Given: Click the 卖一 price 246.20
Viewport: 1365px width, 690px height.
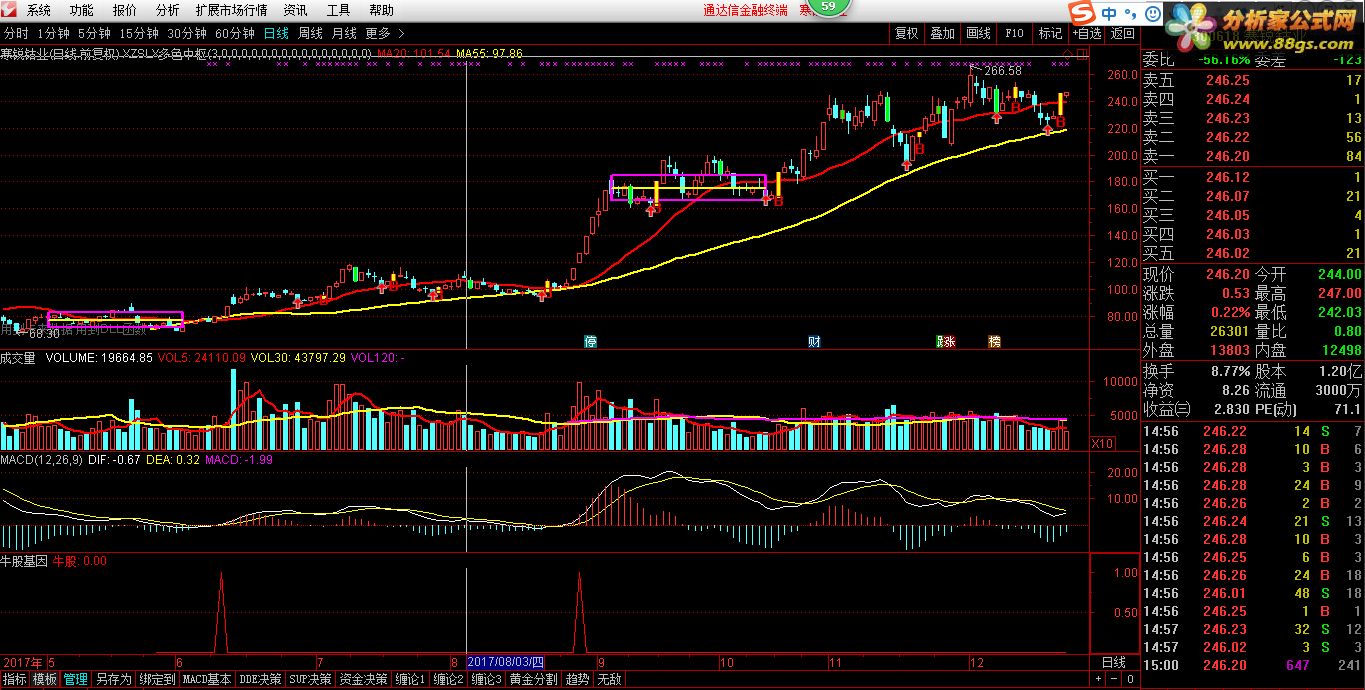Looking at the screenshot, I should [1227, 157].
